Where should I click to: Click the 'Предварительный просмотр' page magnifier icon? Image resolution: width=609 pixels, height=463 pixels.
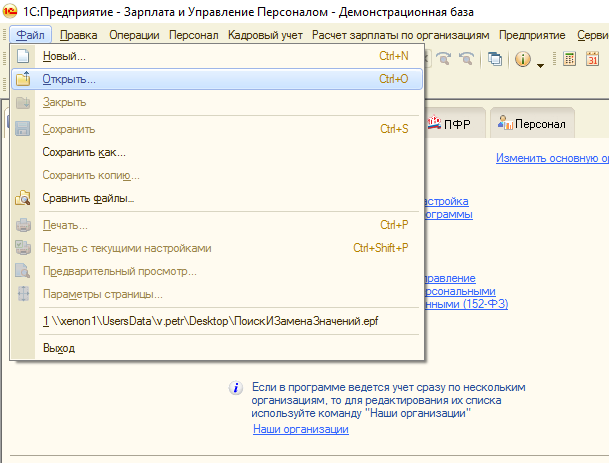(x=23, y=271)
